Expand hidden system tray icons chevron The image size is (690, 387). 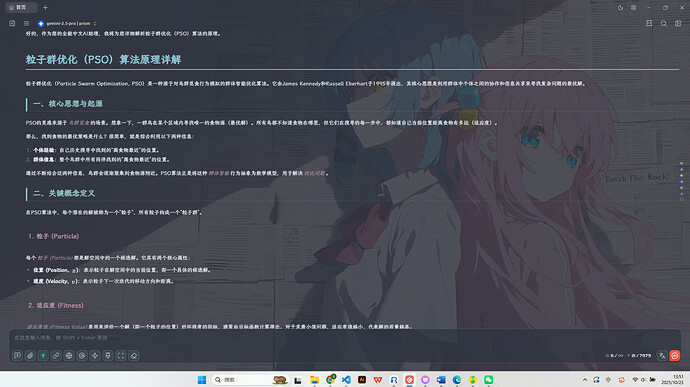click(x=585, y=380)
